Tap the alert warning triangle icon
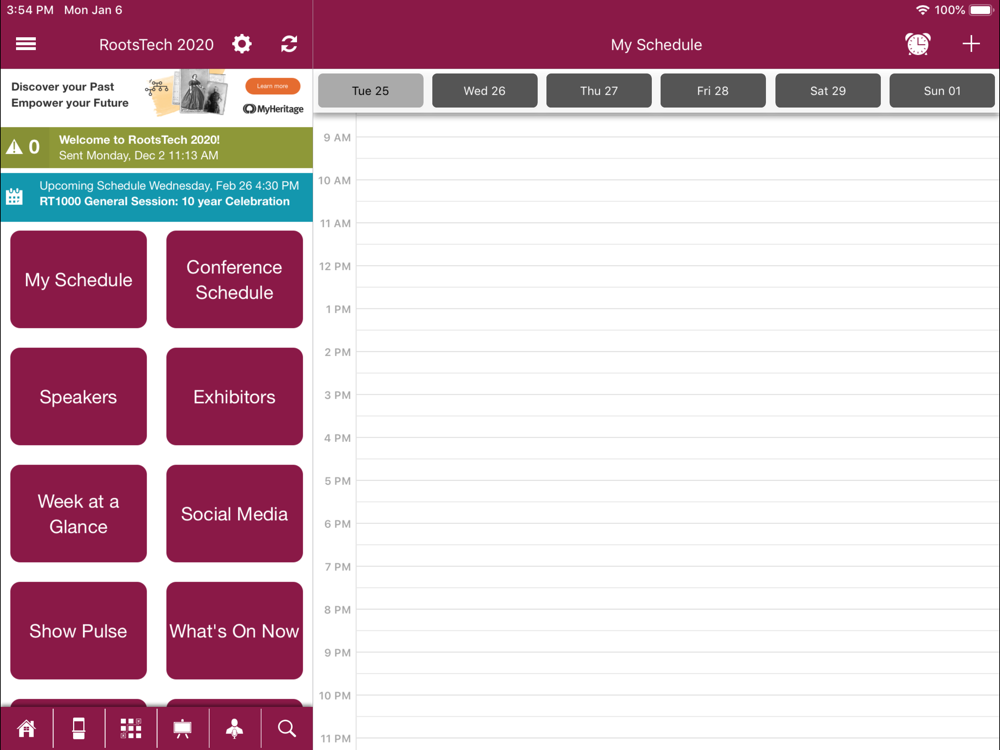The width and height of the screenshot is (1000, 750). [x=14, y=147]
